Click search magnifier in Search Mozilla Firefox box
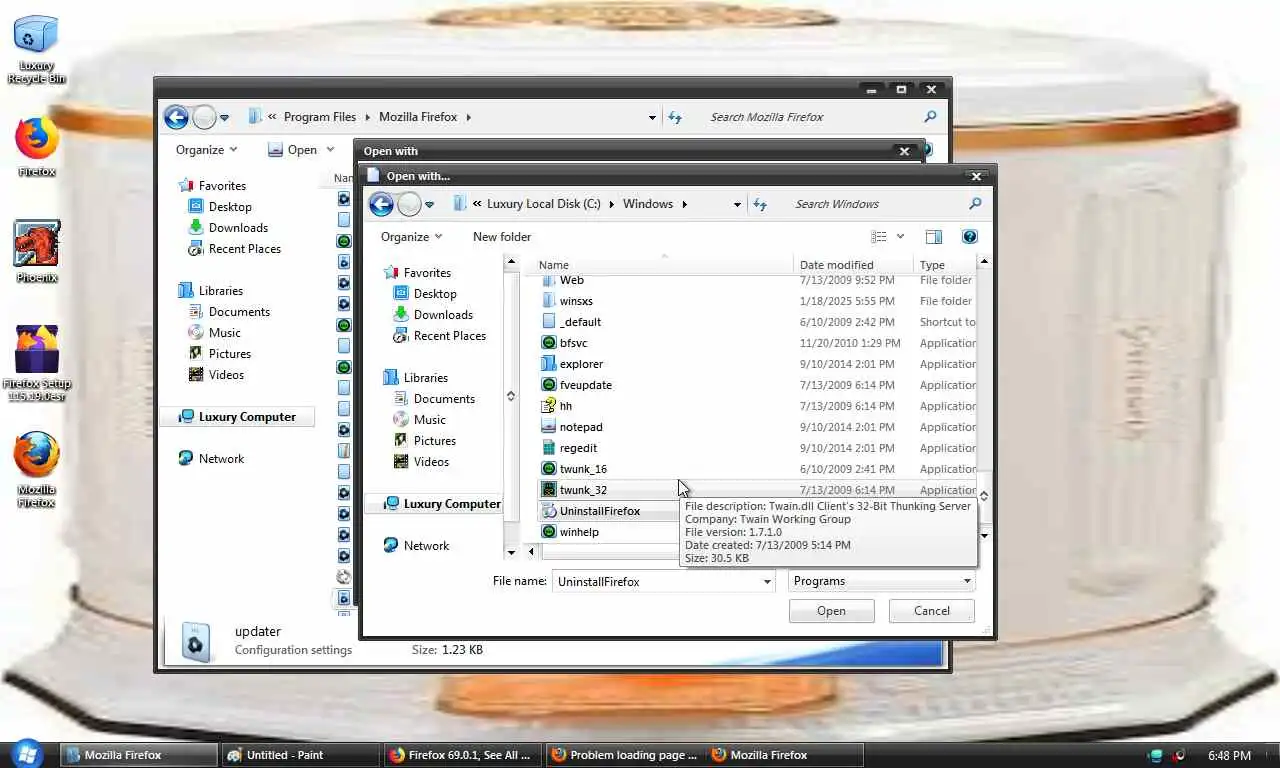Image resolution: width=1280 pixels, height=768 pixels. pyautogui.click(x=930, y=117)
